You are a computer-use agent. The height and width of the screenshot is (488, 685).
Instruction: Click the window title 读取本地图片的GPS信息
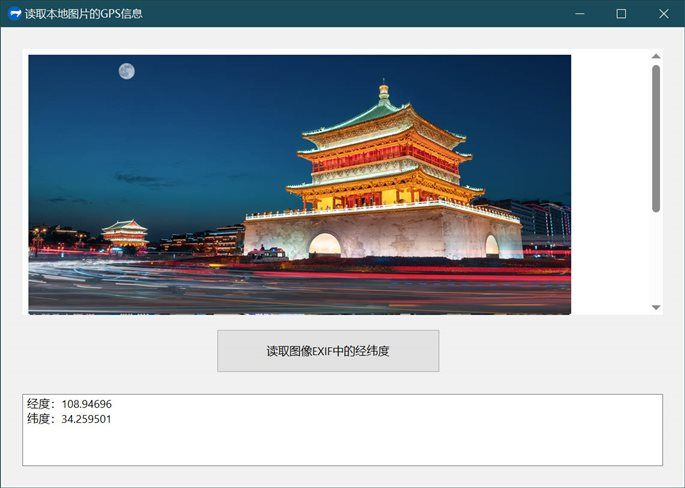(83, 14)
